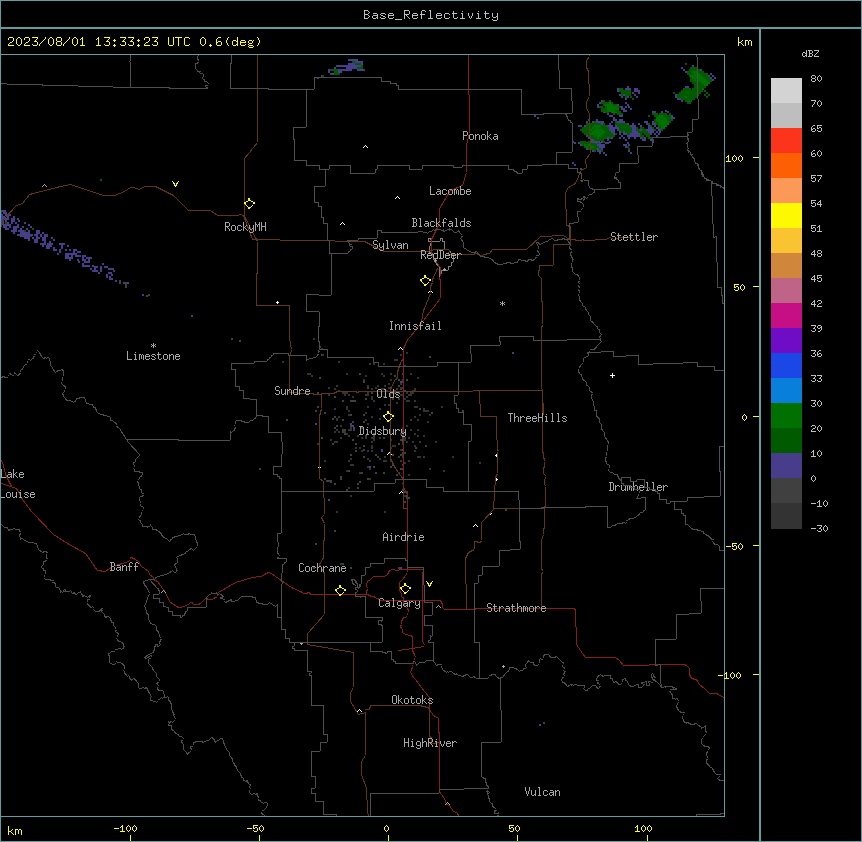This screenshot has width=862, height=842.
Task: Click the Cochrane label
Action: click(x=322, y=568)
